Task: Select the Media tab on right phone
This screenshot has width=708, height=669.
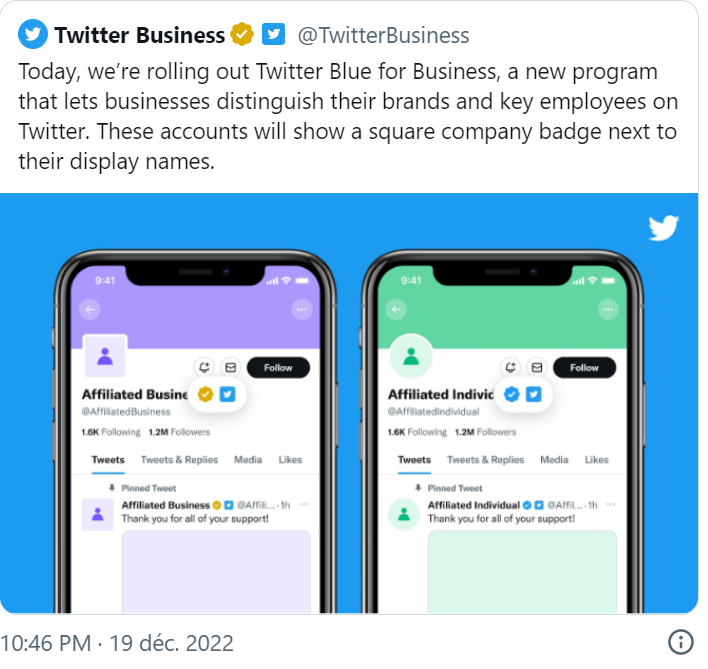Action: coord(554,460)
